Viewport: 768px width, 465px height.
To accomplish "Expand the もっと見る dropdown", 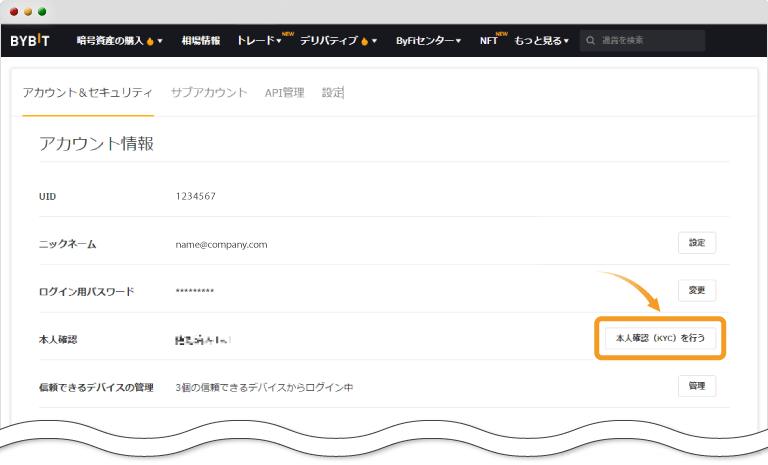I will 542,41.
